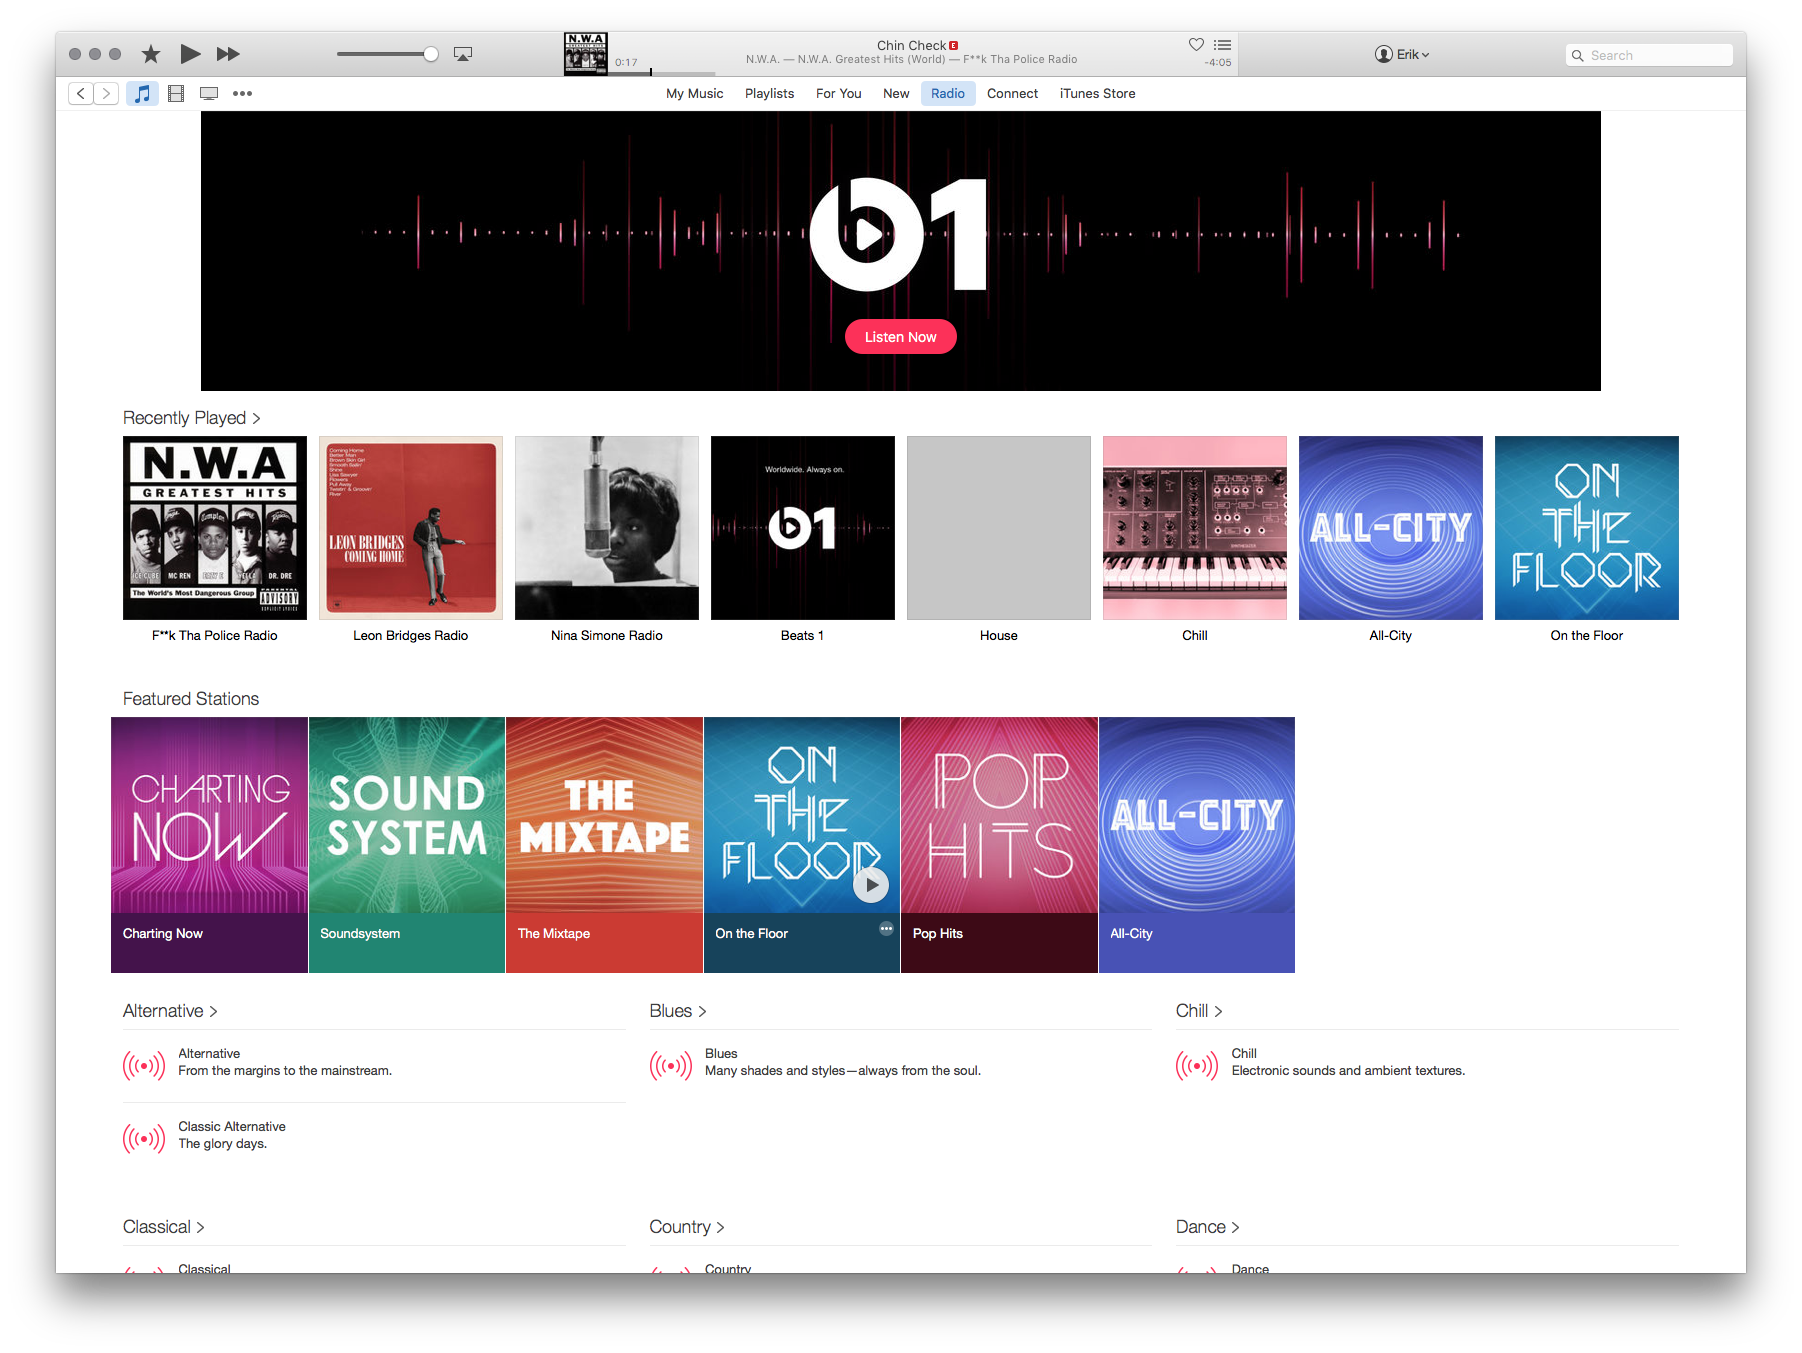Expand the Dance genre heading
Viewport: 1802px width, 1353px height.
(1207, 1227)
